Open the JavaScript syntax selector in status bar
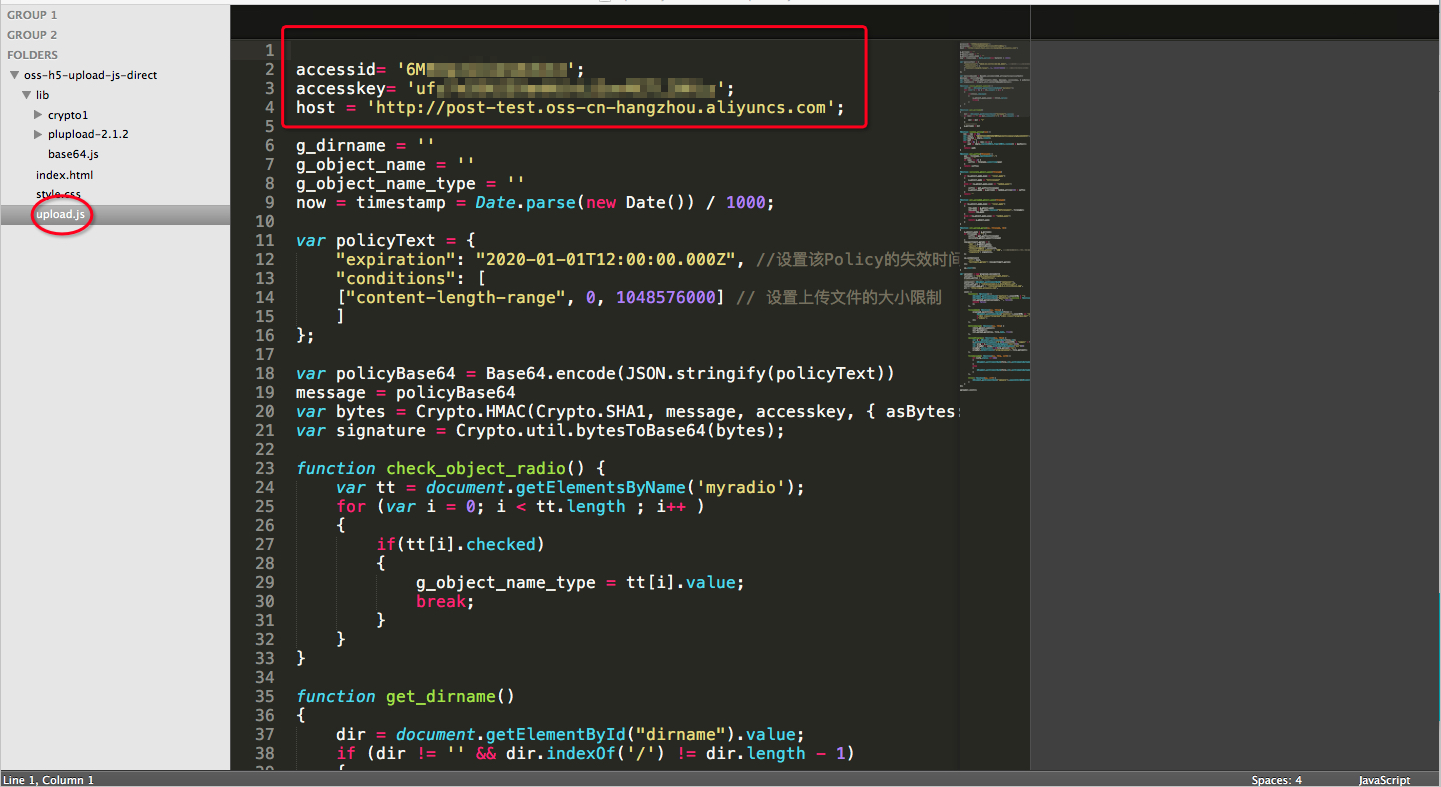This screenshot has width=1441, height=787. 1384,780
